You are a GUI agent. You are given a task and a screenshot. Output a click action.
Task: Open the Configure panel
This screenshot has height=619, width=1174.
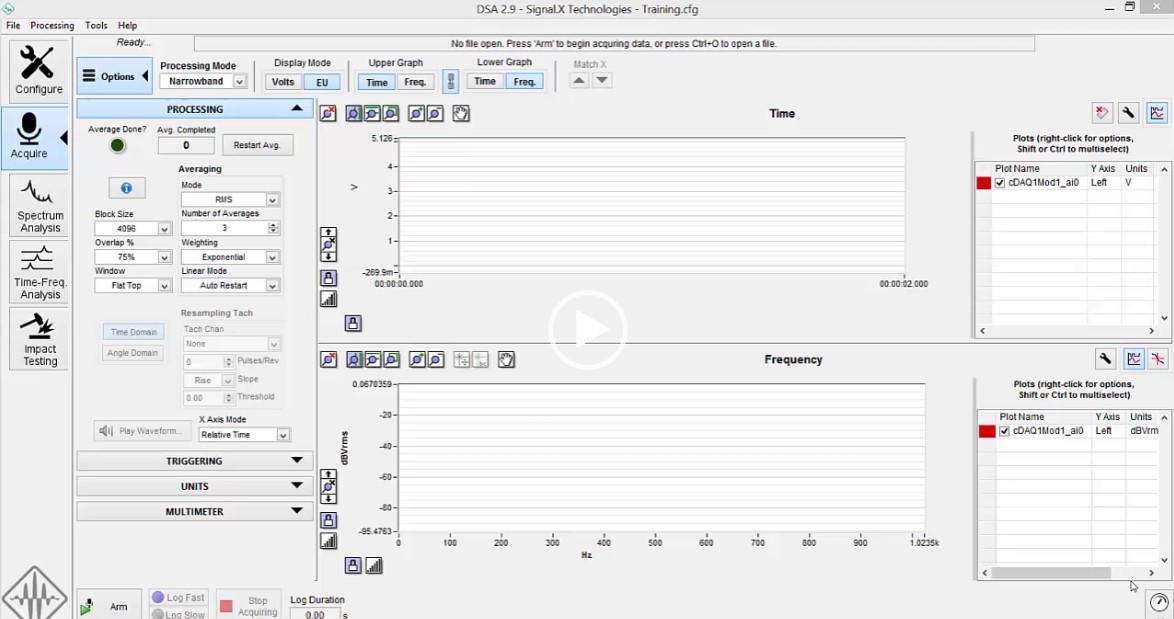(x=38, y=70)
